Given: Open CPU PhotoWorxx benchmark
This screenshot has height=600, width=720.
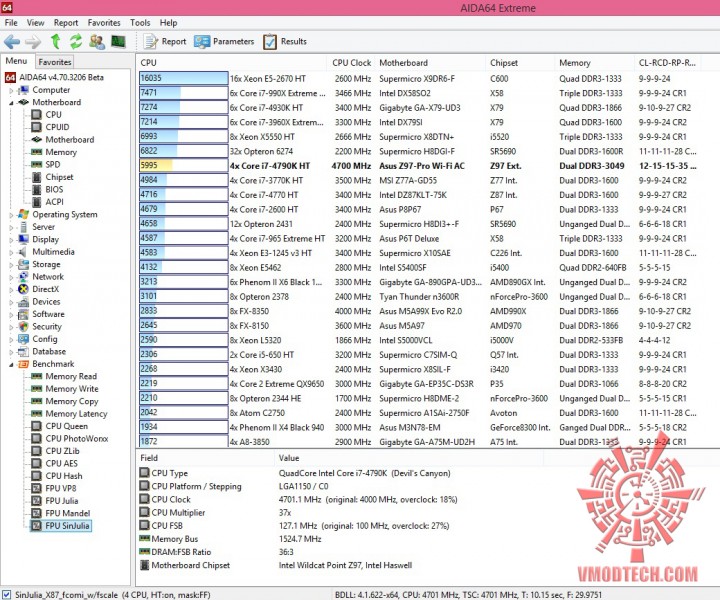Looking at the screenshot, I should pyautogui.click(x=77, y=438).
